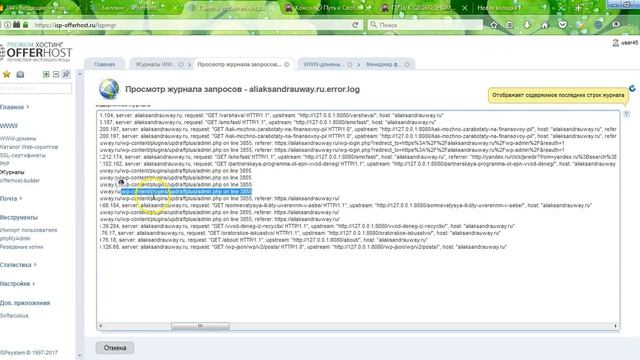Click the log horizontal scrollbar thumb
The width and height of the screenshot is (640, 360).
pyautogui.click(x=200, y=326)
